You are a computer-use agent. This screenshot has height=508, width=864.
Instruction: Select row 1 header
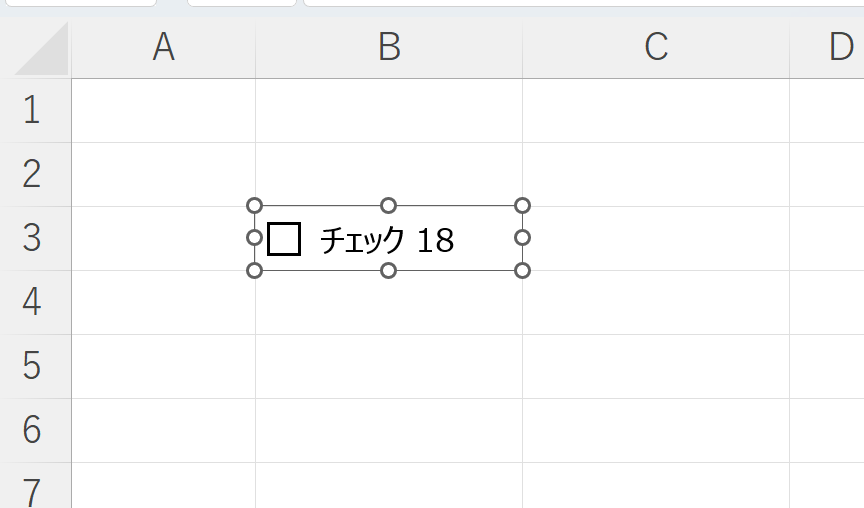(32, 110)
